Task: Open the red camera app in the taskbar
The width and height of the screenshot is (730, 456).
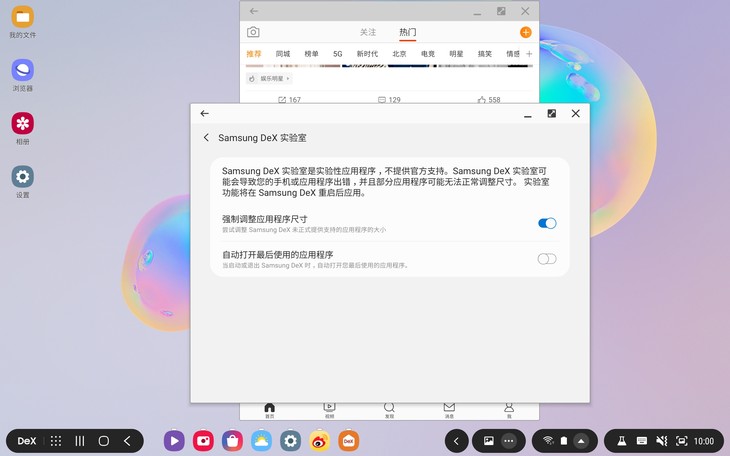Action: click(x=203, y=441)
